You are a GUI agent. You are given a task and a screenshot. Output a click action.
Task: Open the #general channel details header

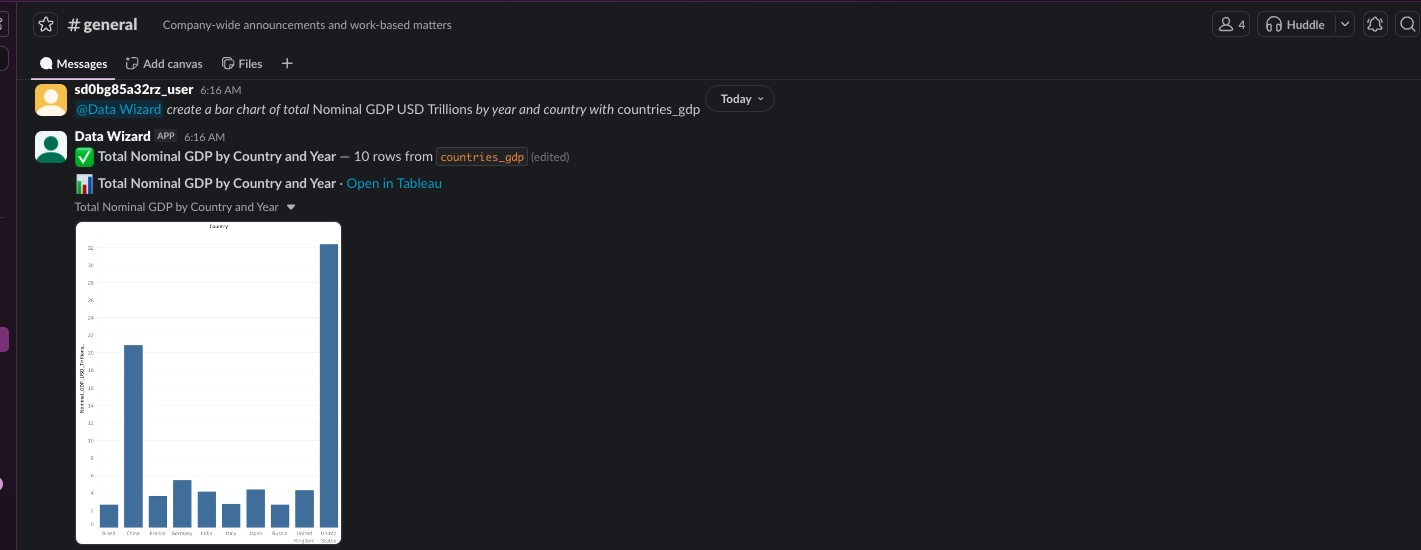tap(102, 25)
